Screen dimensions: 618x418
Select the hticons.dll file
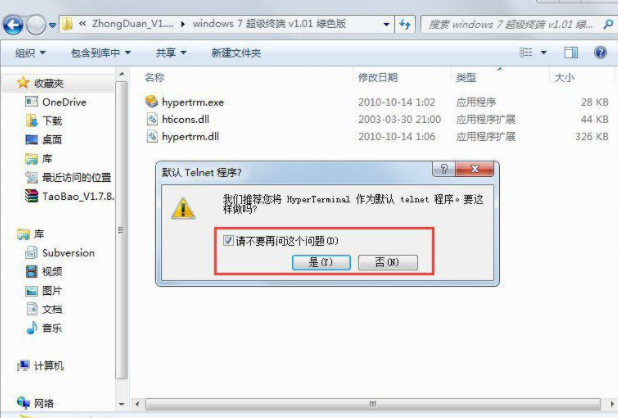pyautogui.click(x=185, y=119)
